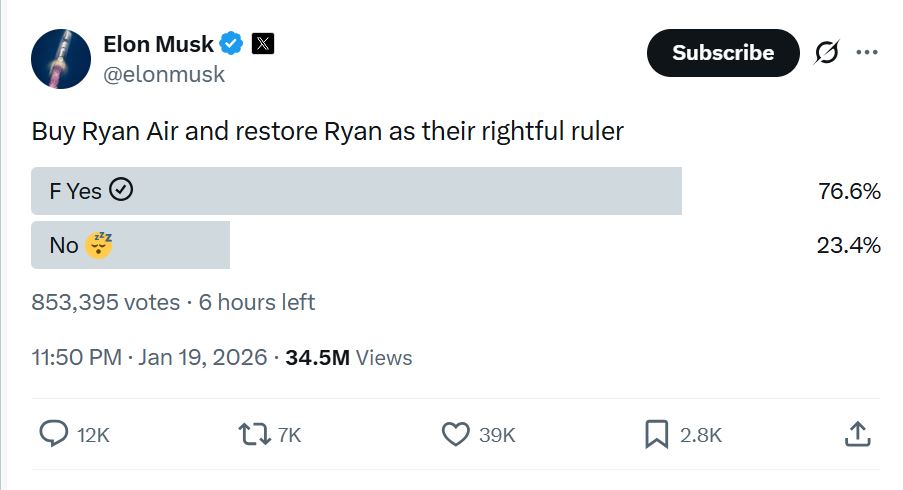Open the share upload icon
Image resolution: width=903 pixels, height=490 pixels.
[857, 433]
